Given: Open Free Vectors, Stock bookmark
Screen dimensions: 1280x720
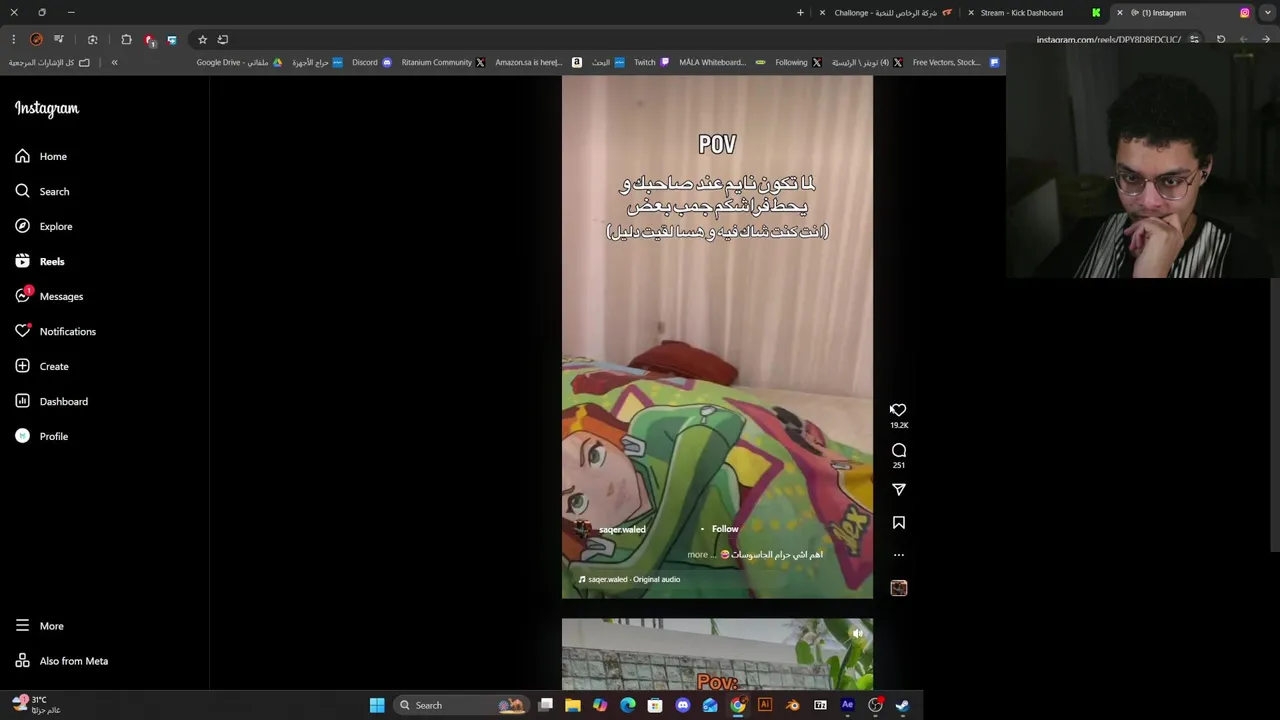Looking at the screenshot, I should tap(955, 62).
